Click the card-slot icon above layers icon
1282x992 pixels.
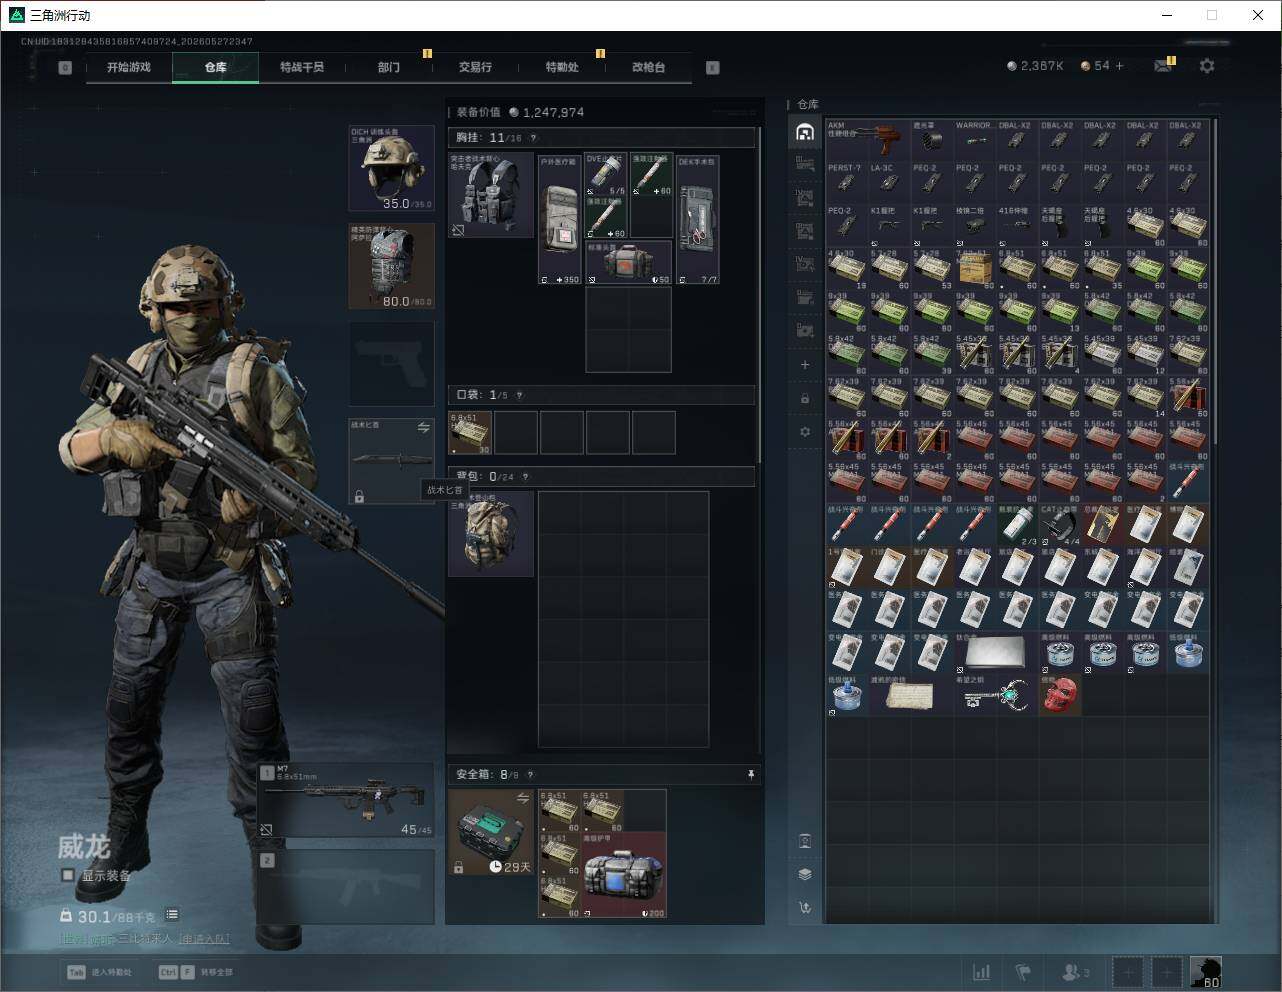click(805, 841)
